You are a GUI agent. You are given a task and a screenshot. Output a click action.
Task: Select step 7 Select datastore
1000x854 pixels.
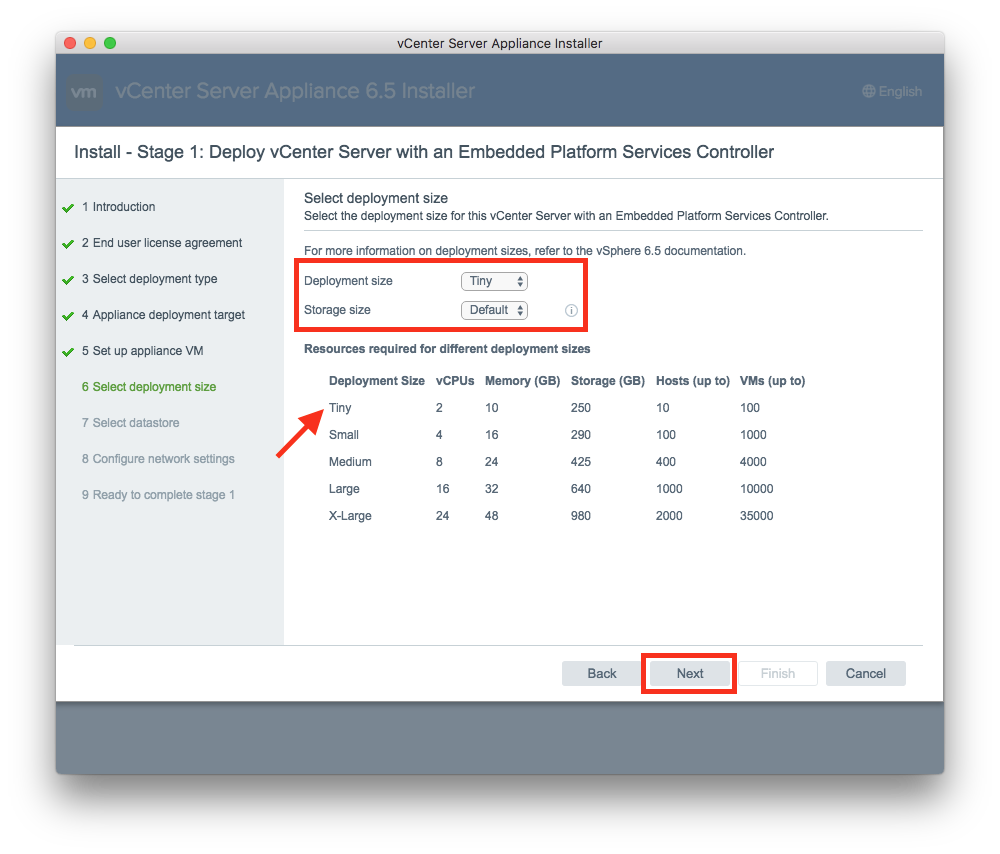[130, 423]
